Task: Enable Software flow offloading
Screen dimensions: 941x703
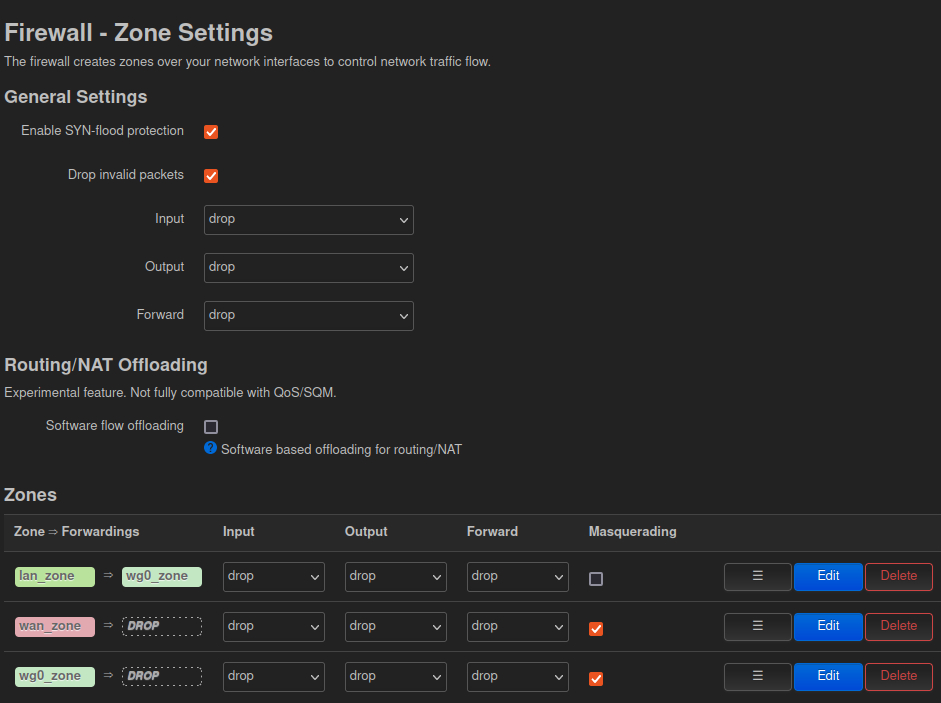Action: pyautogui.click(x=211, y=427)
